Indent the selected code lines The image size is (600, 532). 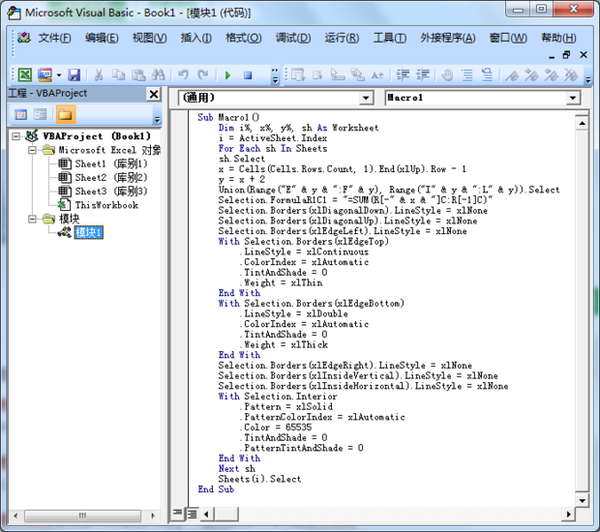pos(403,75)
